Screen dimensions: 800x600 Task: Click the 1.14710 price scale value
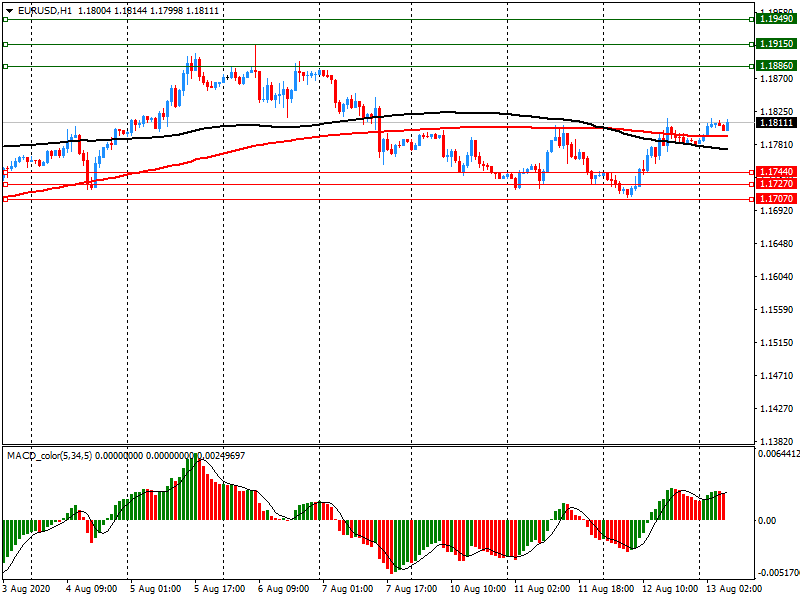pyautogui.click(x=777, y=376)
